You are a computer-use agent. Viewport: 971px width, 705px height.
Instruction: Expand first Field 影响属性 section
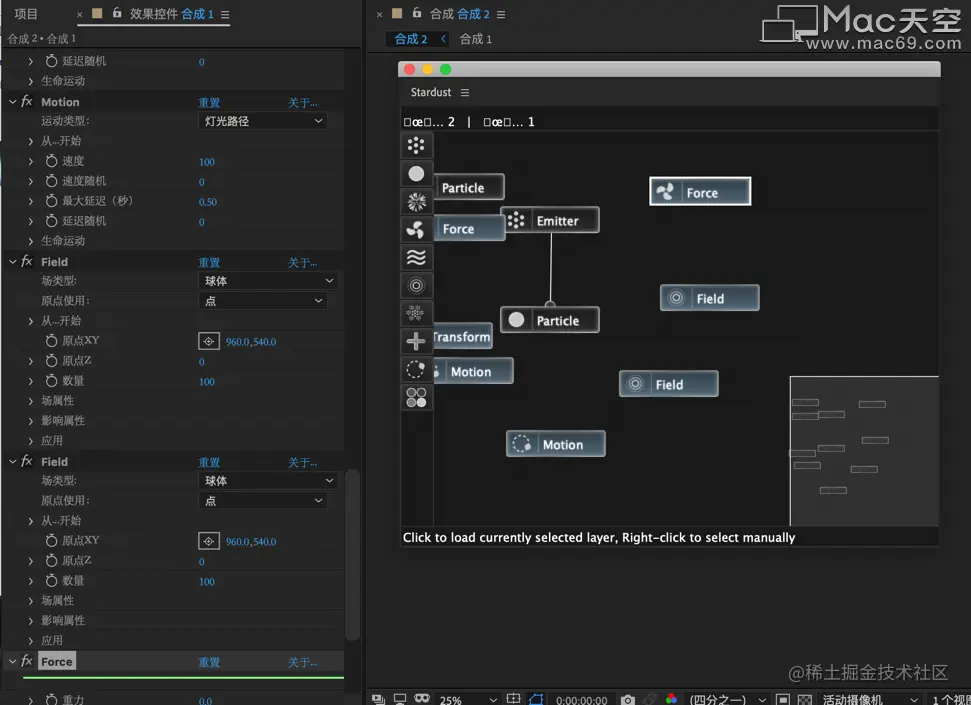30,421
